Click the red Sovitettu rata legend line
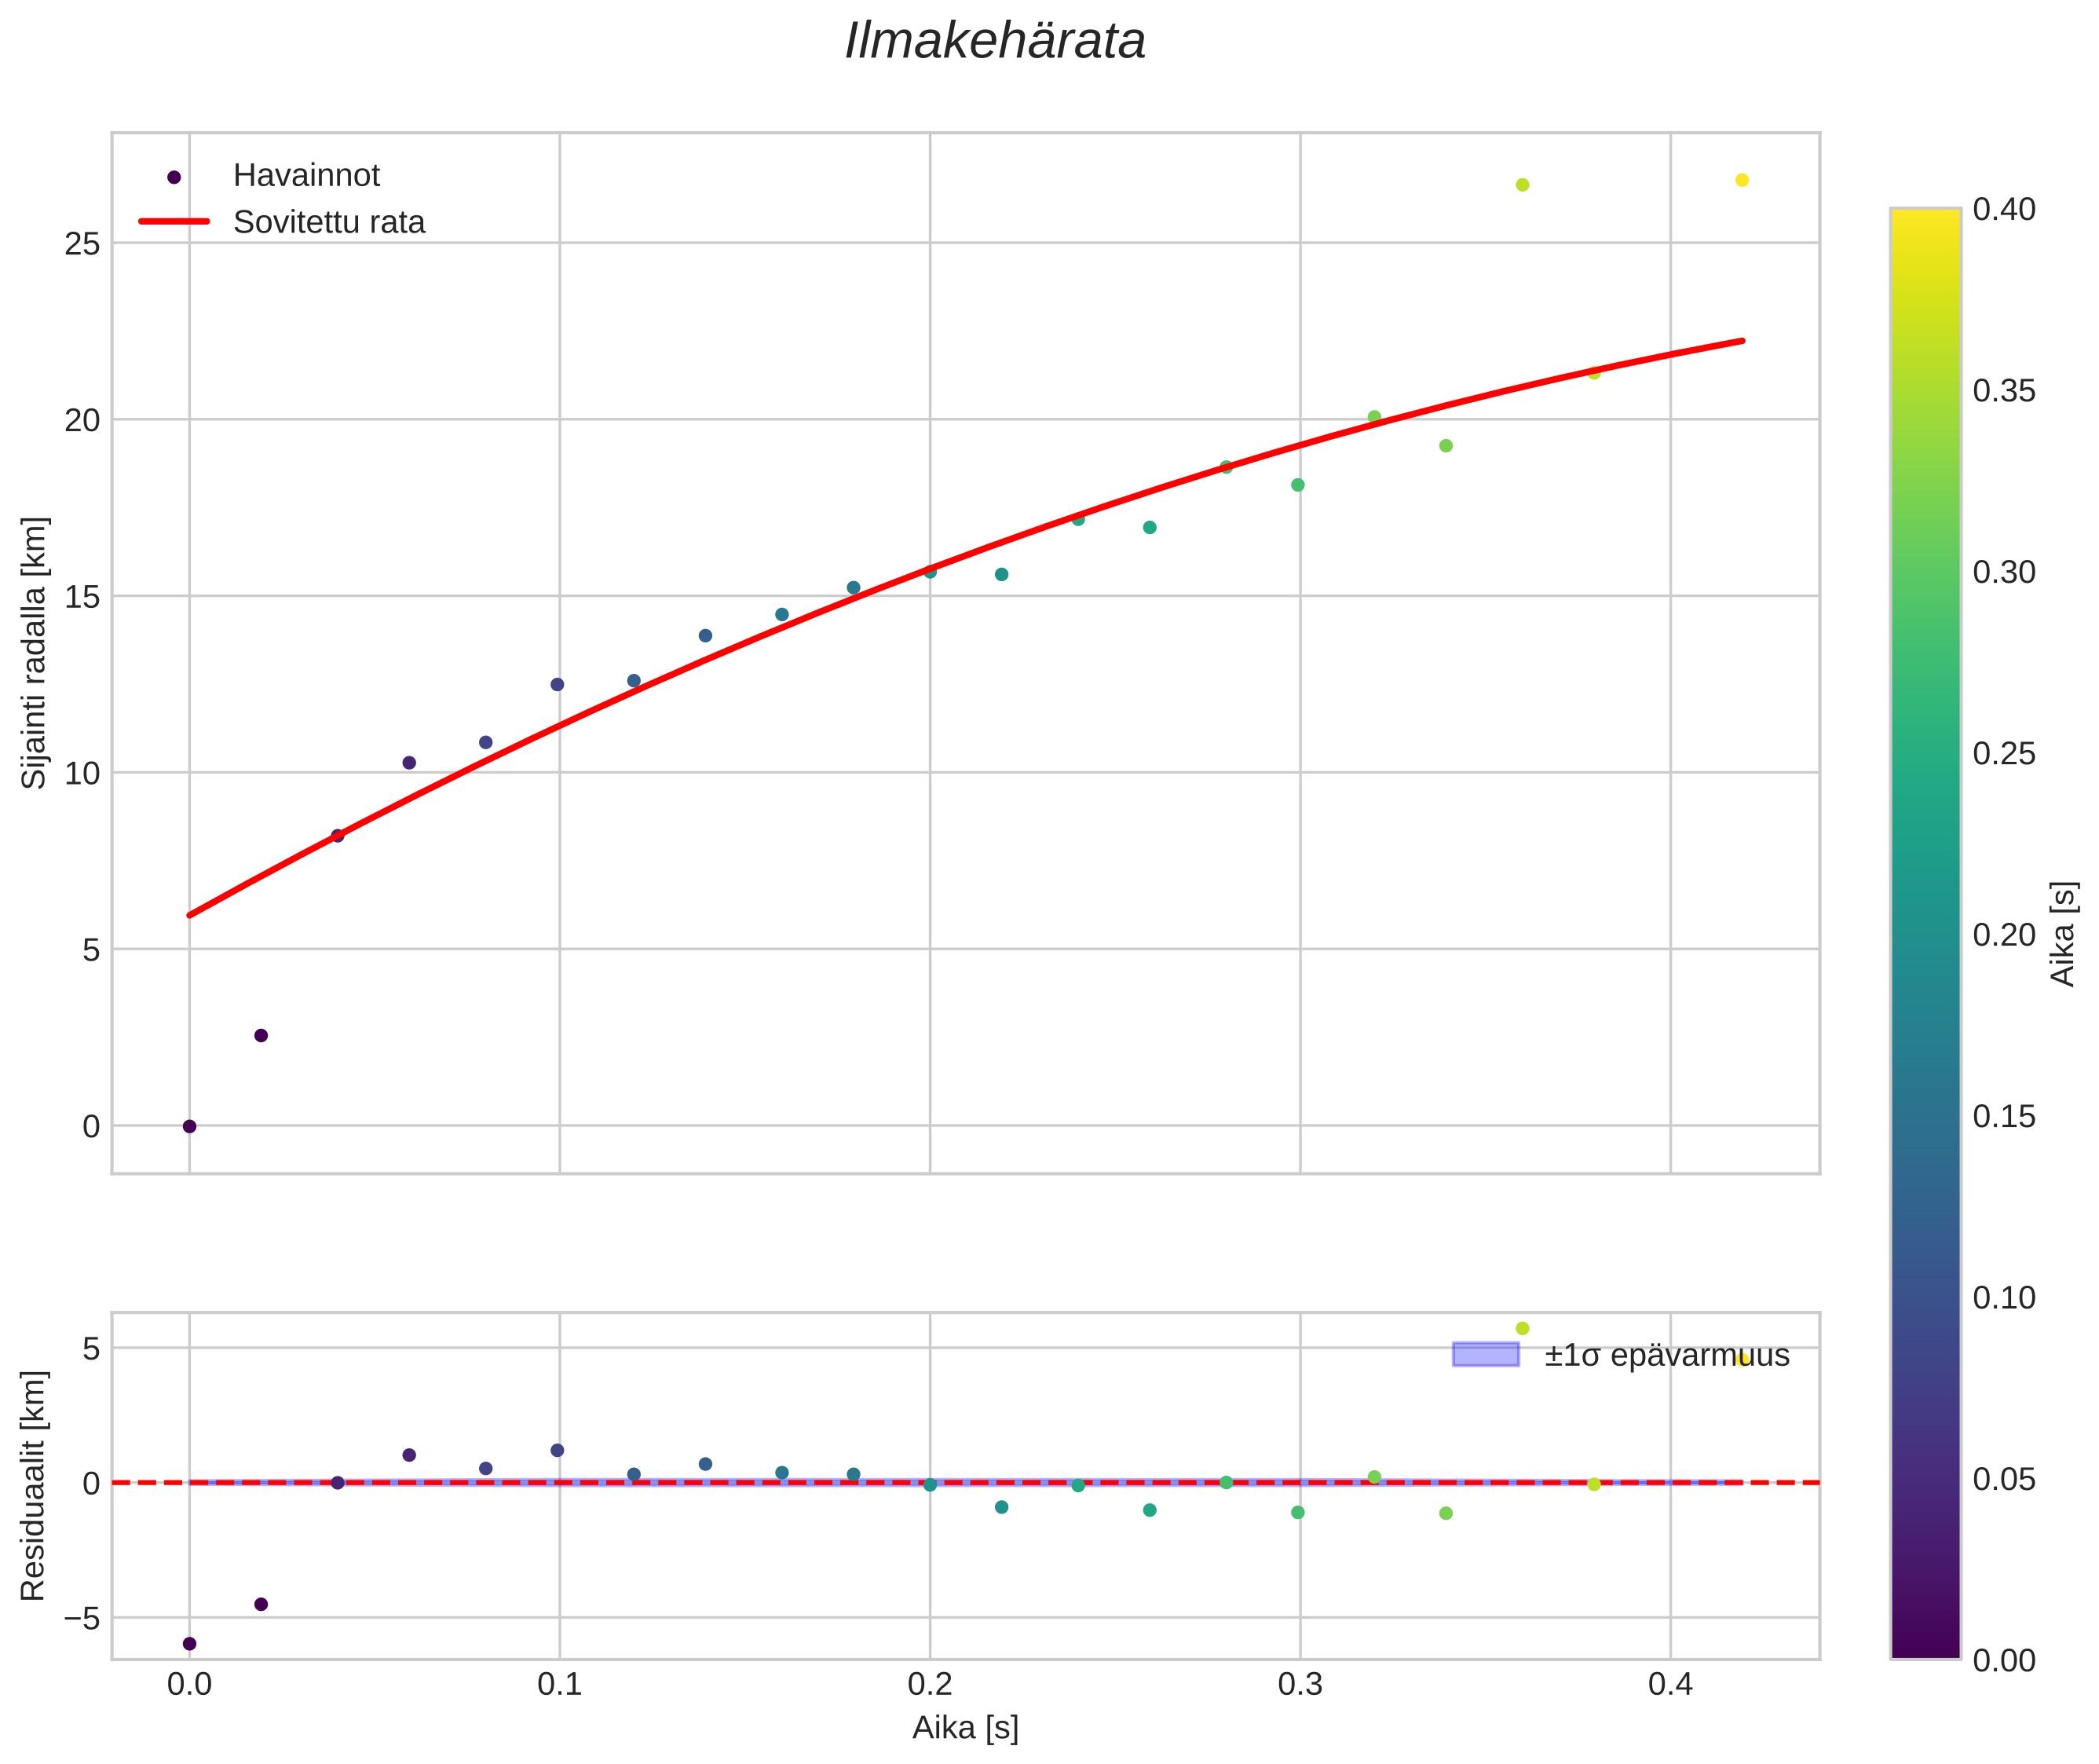 [174, 221]
